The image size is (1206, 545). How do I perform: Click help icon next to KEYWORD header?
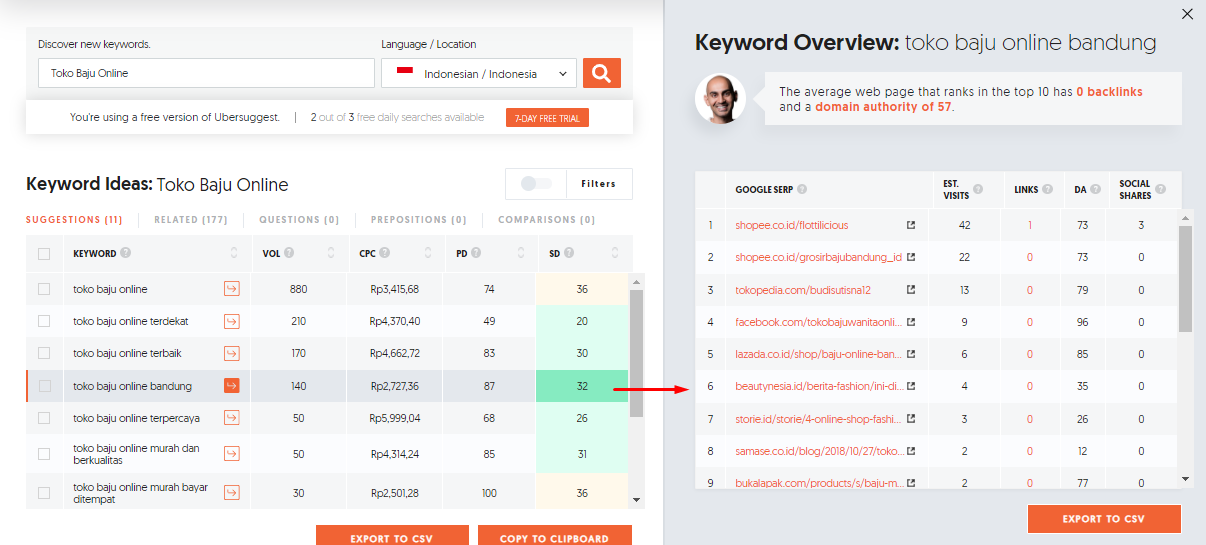coord(125,254)
